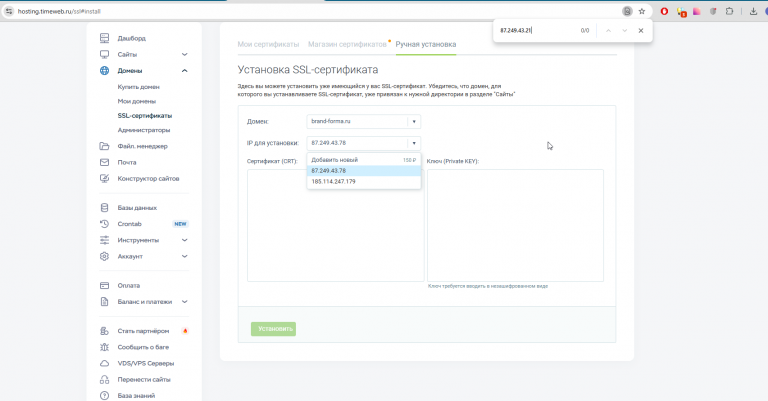Click the Баланс и платежи document icon
The width and height of the screenshot is (768, 401).
104,302
